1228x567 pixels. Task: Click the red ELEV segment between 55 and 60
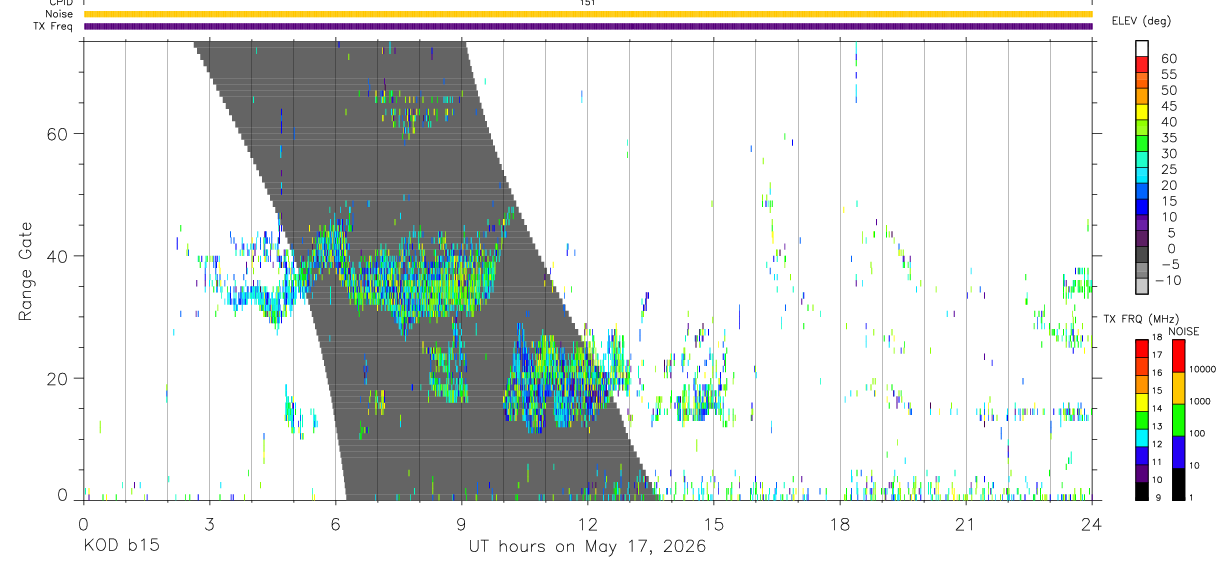[x=1142, y=64]
